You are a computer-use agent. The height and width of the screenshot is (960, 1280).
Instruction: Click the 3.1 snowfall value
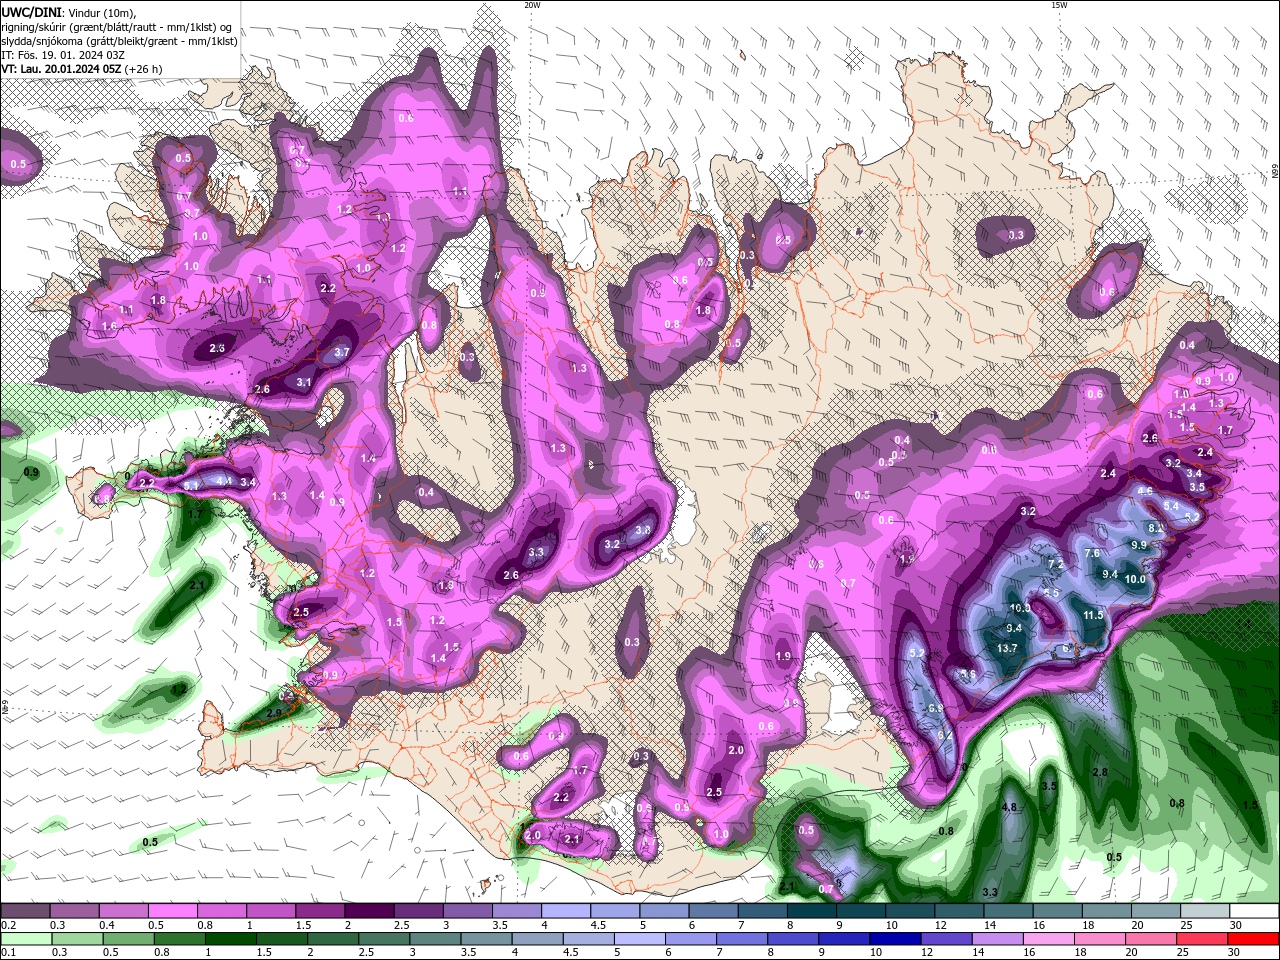tap(305, 383)
